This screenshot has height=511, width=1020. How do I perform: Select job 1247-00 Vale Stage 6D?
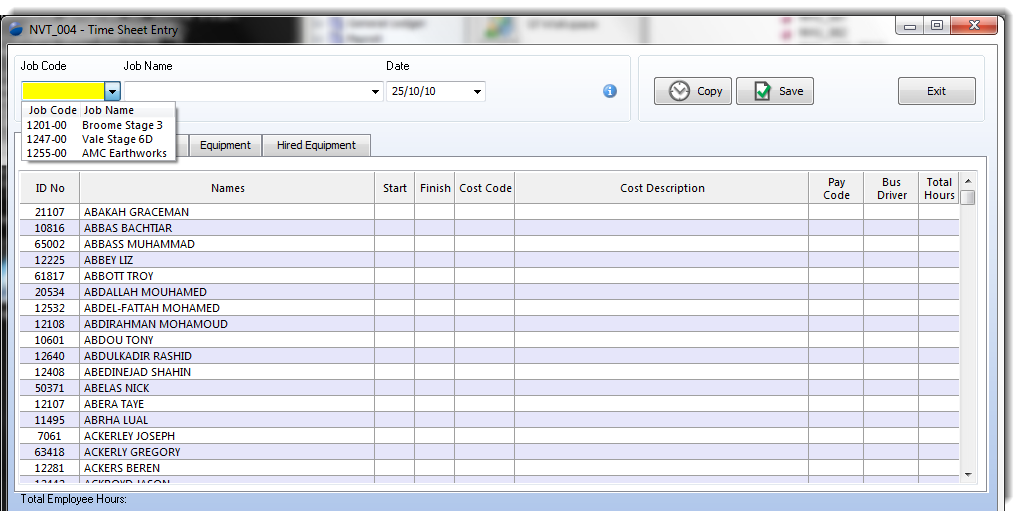pos(98,139)
